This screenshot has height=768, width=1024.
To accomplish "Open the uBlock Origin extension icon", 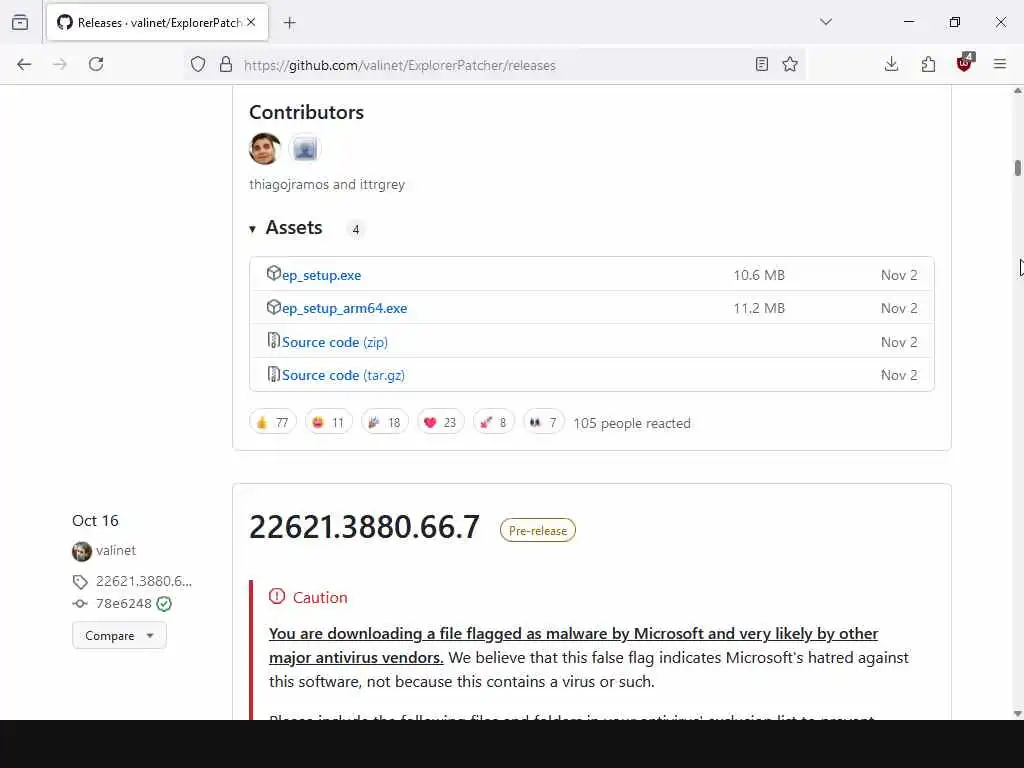I will coord(965,63).
